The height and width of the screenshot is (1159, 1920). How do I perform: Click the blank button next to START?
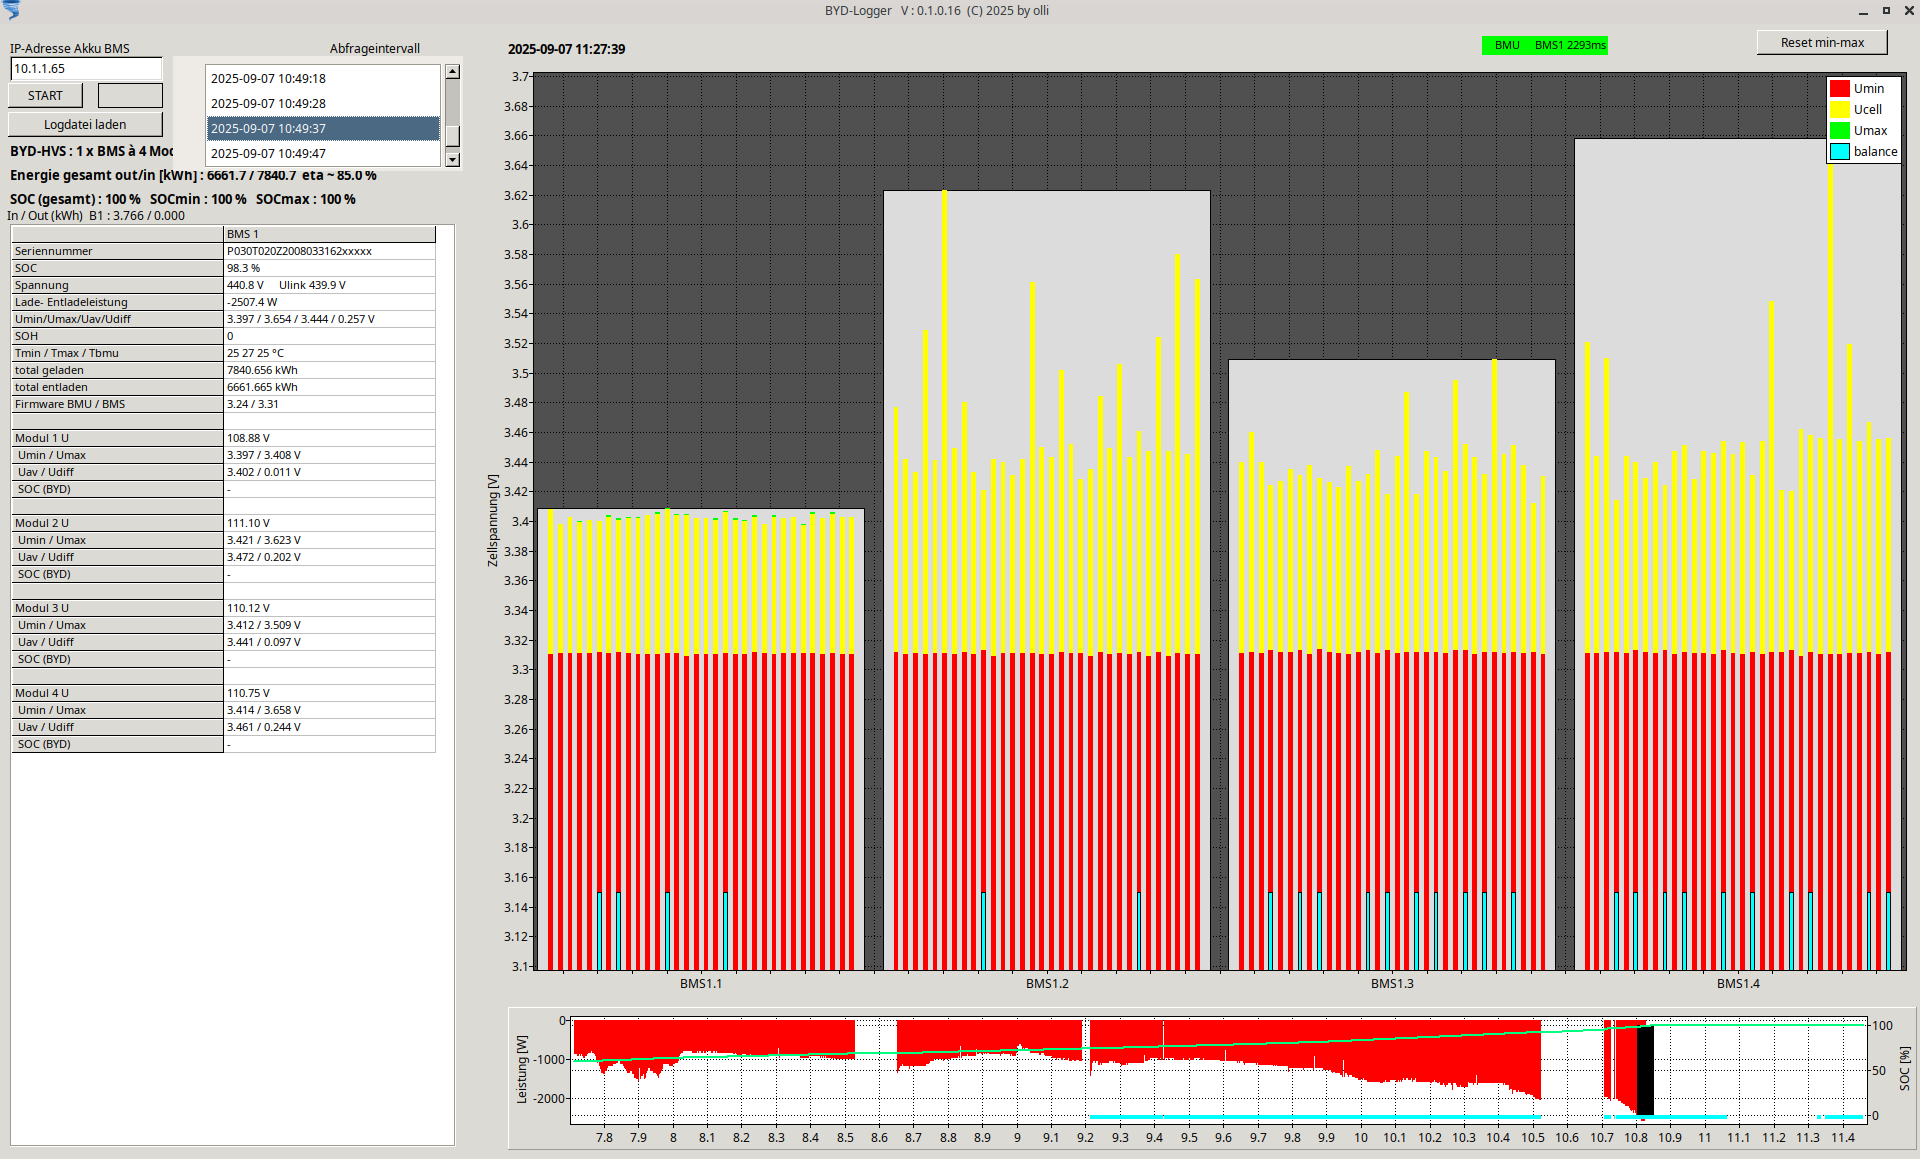130,95
